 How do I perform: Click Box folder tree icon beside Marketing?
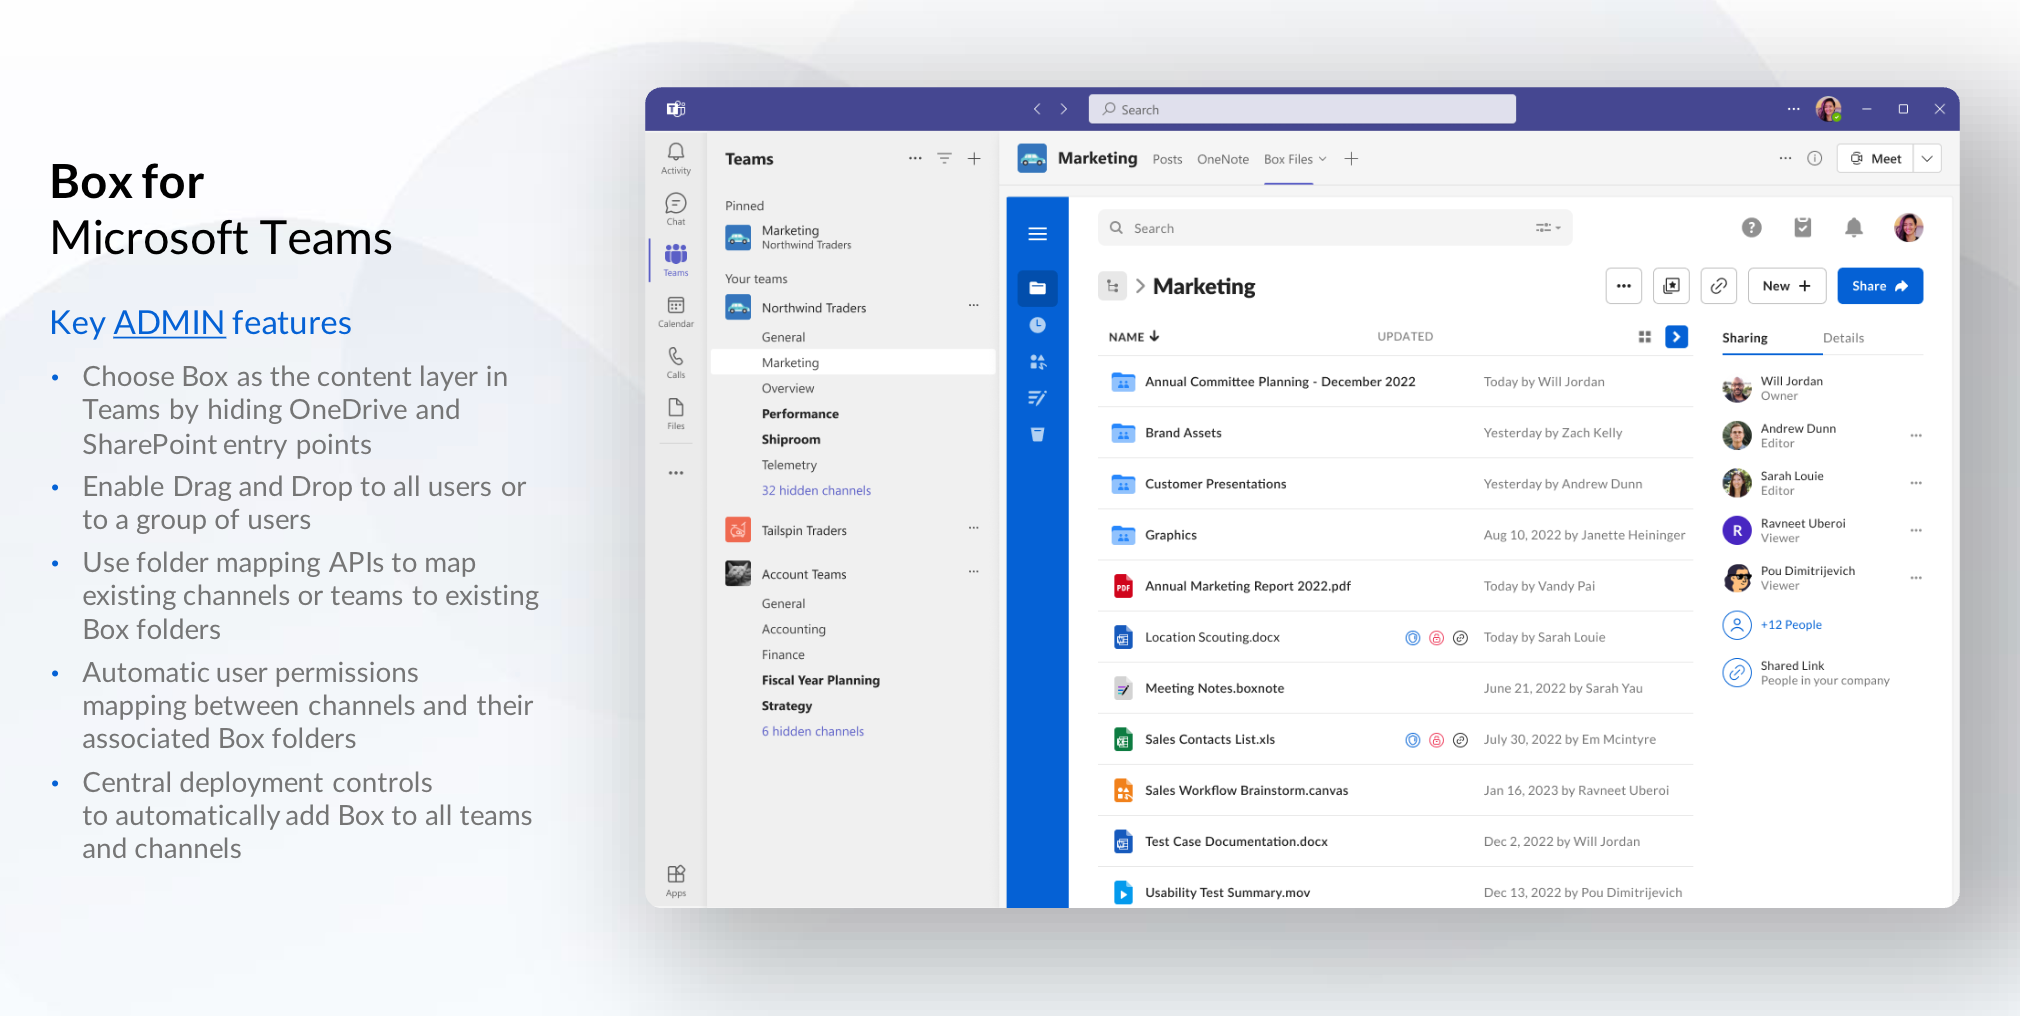1113,286
